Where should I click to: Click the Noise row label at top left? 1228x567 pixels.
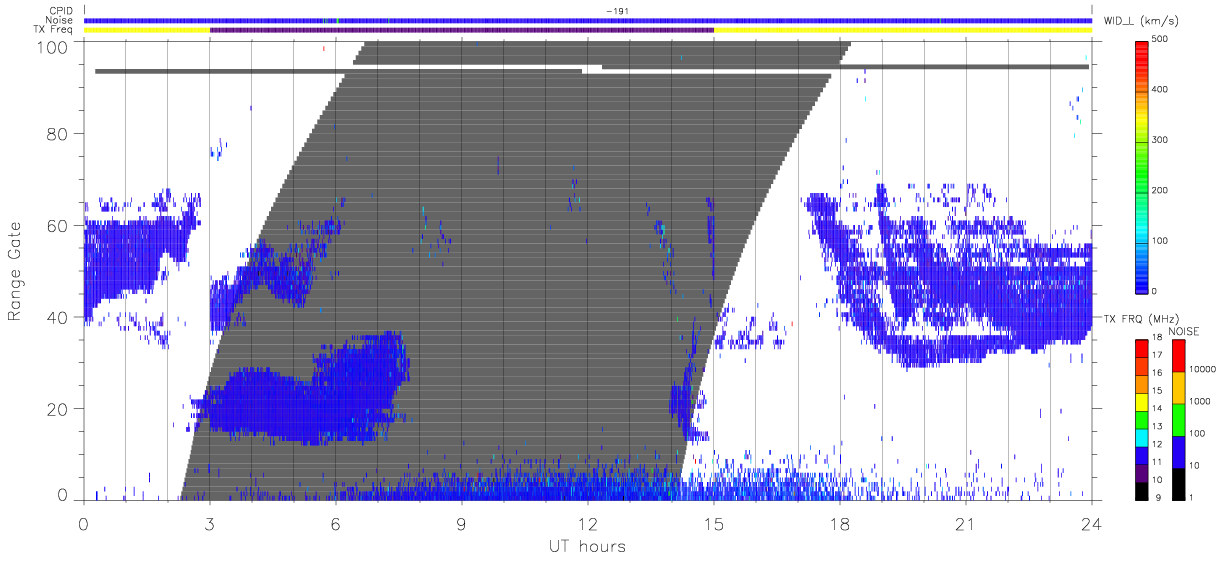coord(60,20)
